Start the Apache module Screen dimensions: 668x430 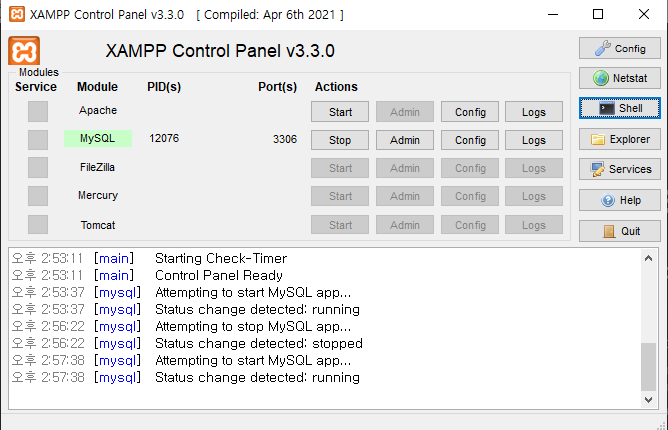coord(340,112)
